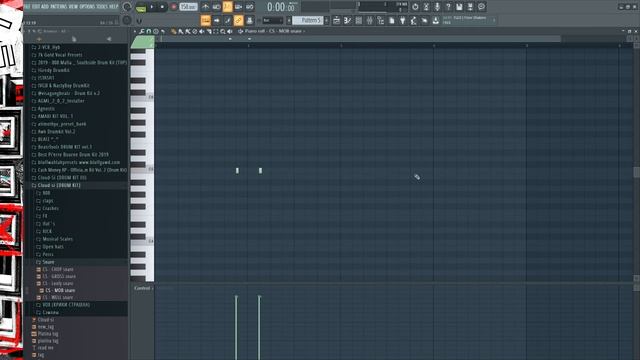Click the brush icon in recording panel
Image resolution: width=640 pixels, height=360 pixels.
click(227, 20)
